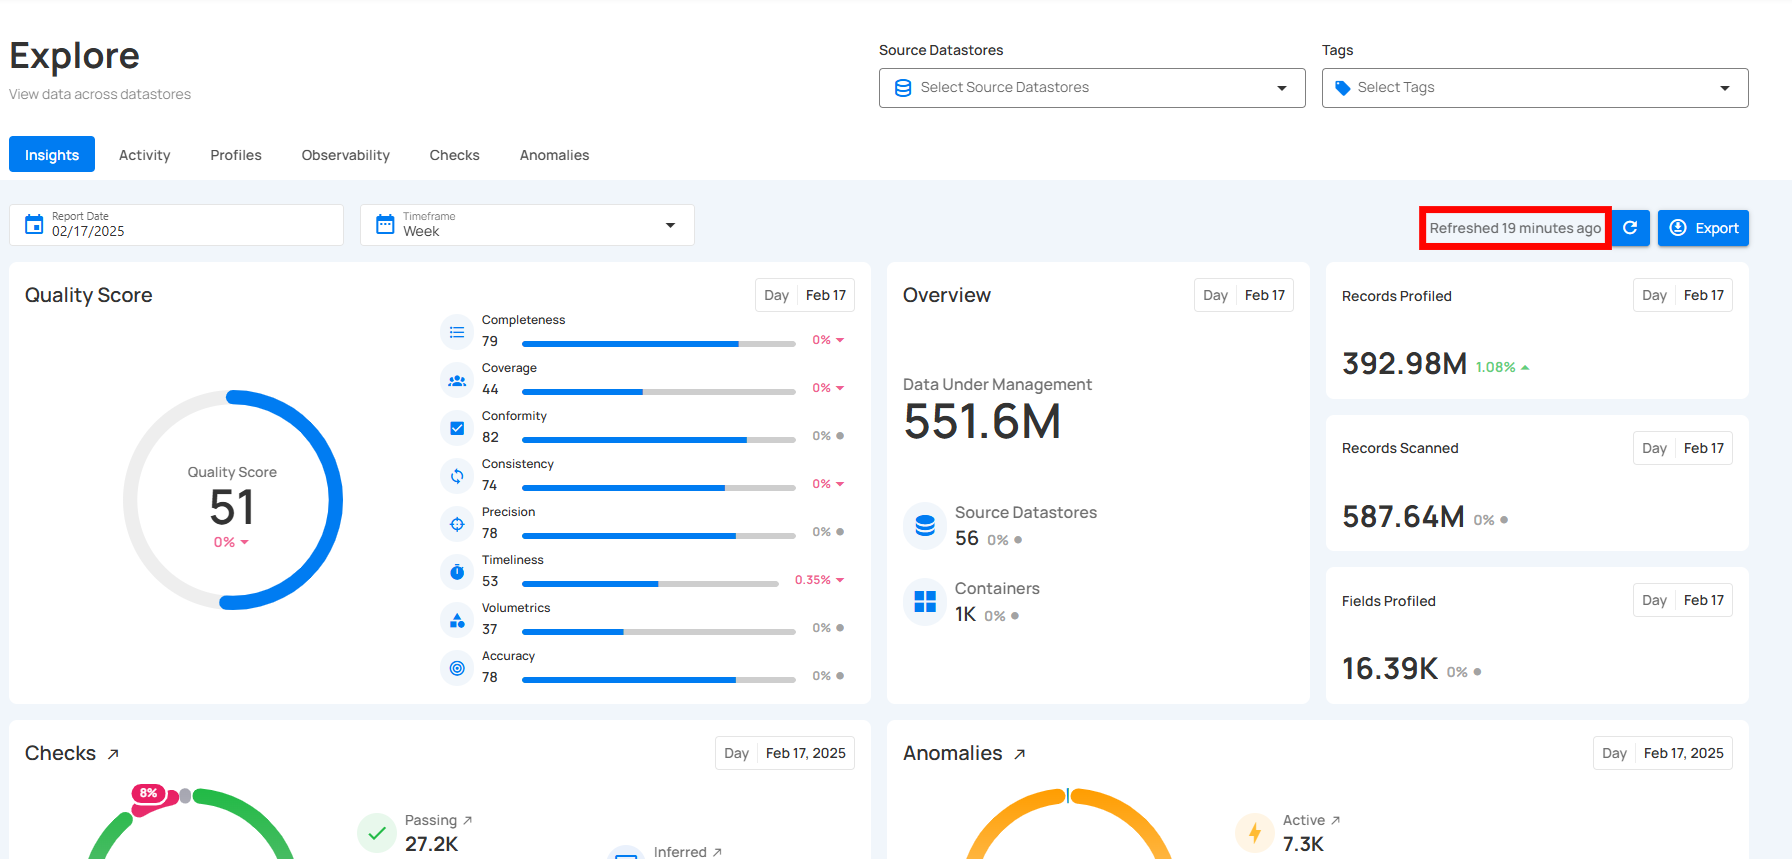This screenshot has height=859, width=1792.
Task: Click the 8% badge on Checks gauge
Action: [149, 793]
